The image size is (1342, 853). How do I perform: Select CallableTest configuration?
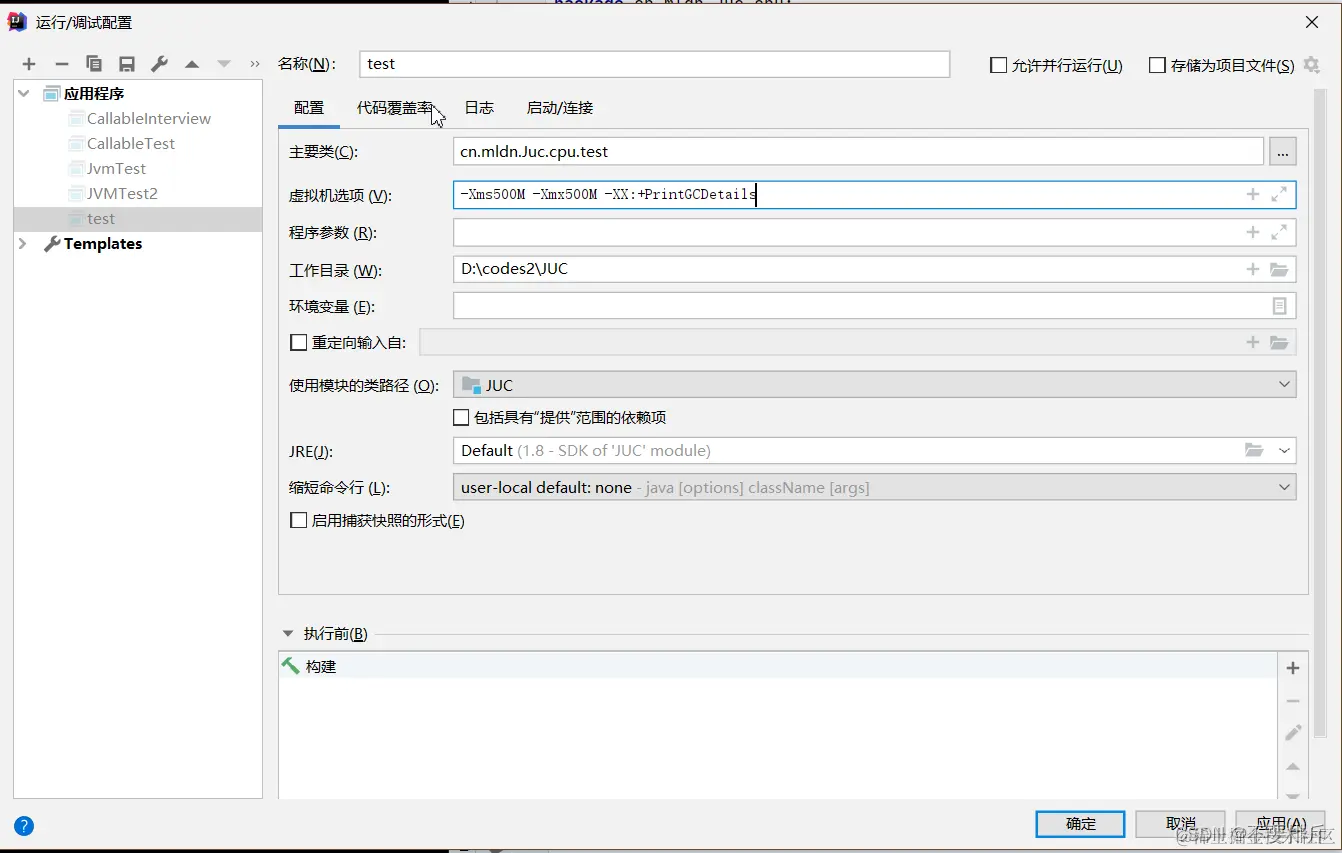tap(131, 143)
